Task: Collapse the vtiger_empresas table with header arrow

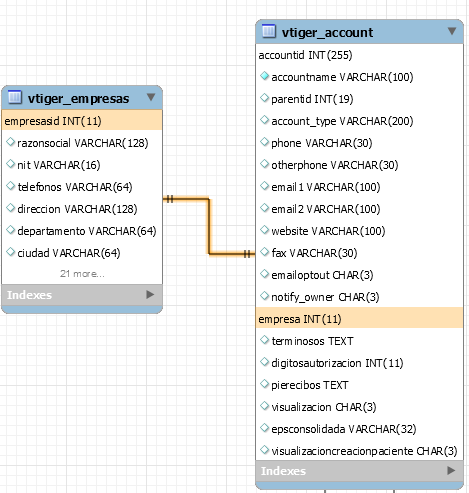Action: click(x=151, y=97)
